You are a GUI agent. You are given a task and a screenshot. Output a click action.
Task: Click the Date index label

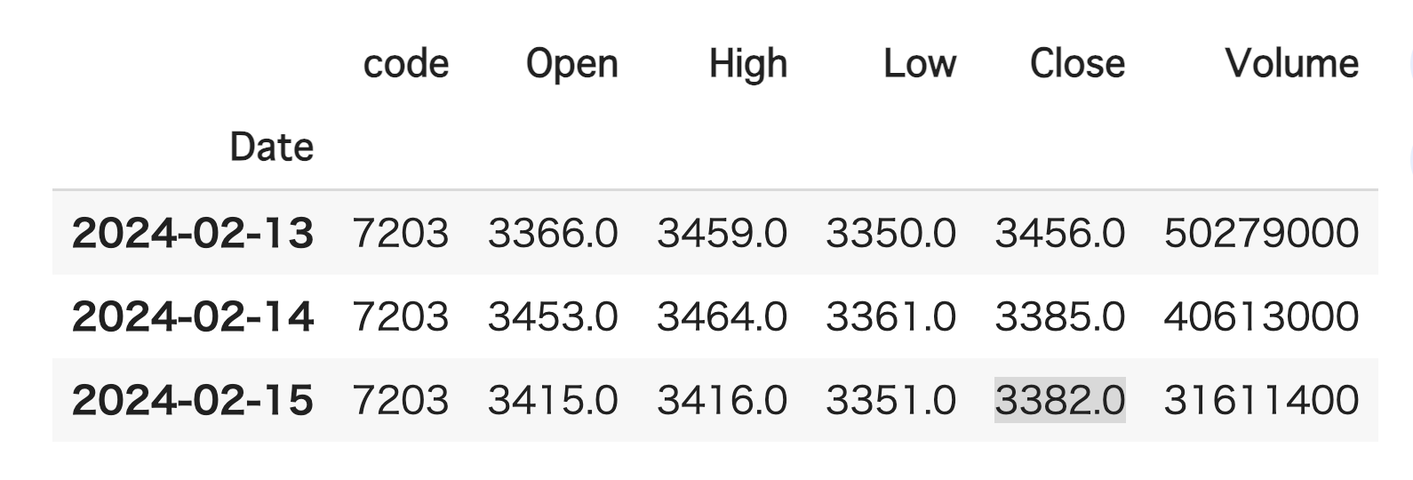(x=271, y=147)
